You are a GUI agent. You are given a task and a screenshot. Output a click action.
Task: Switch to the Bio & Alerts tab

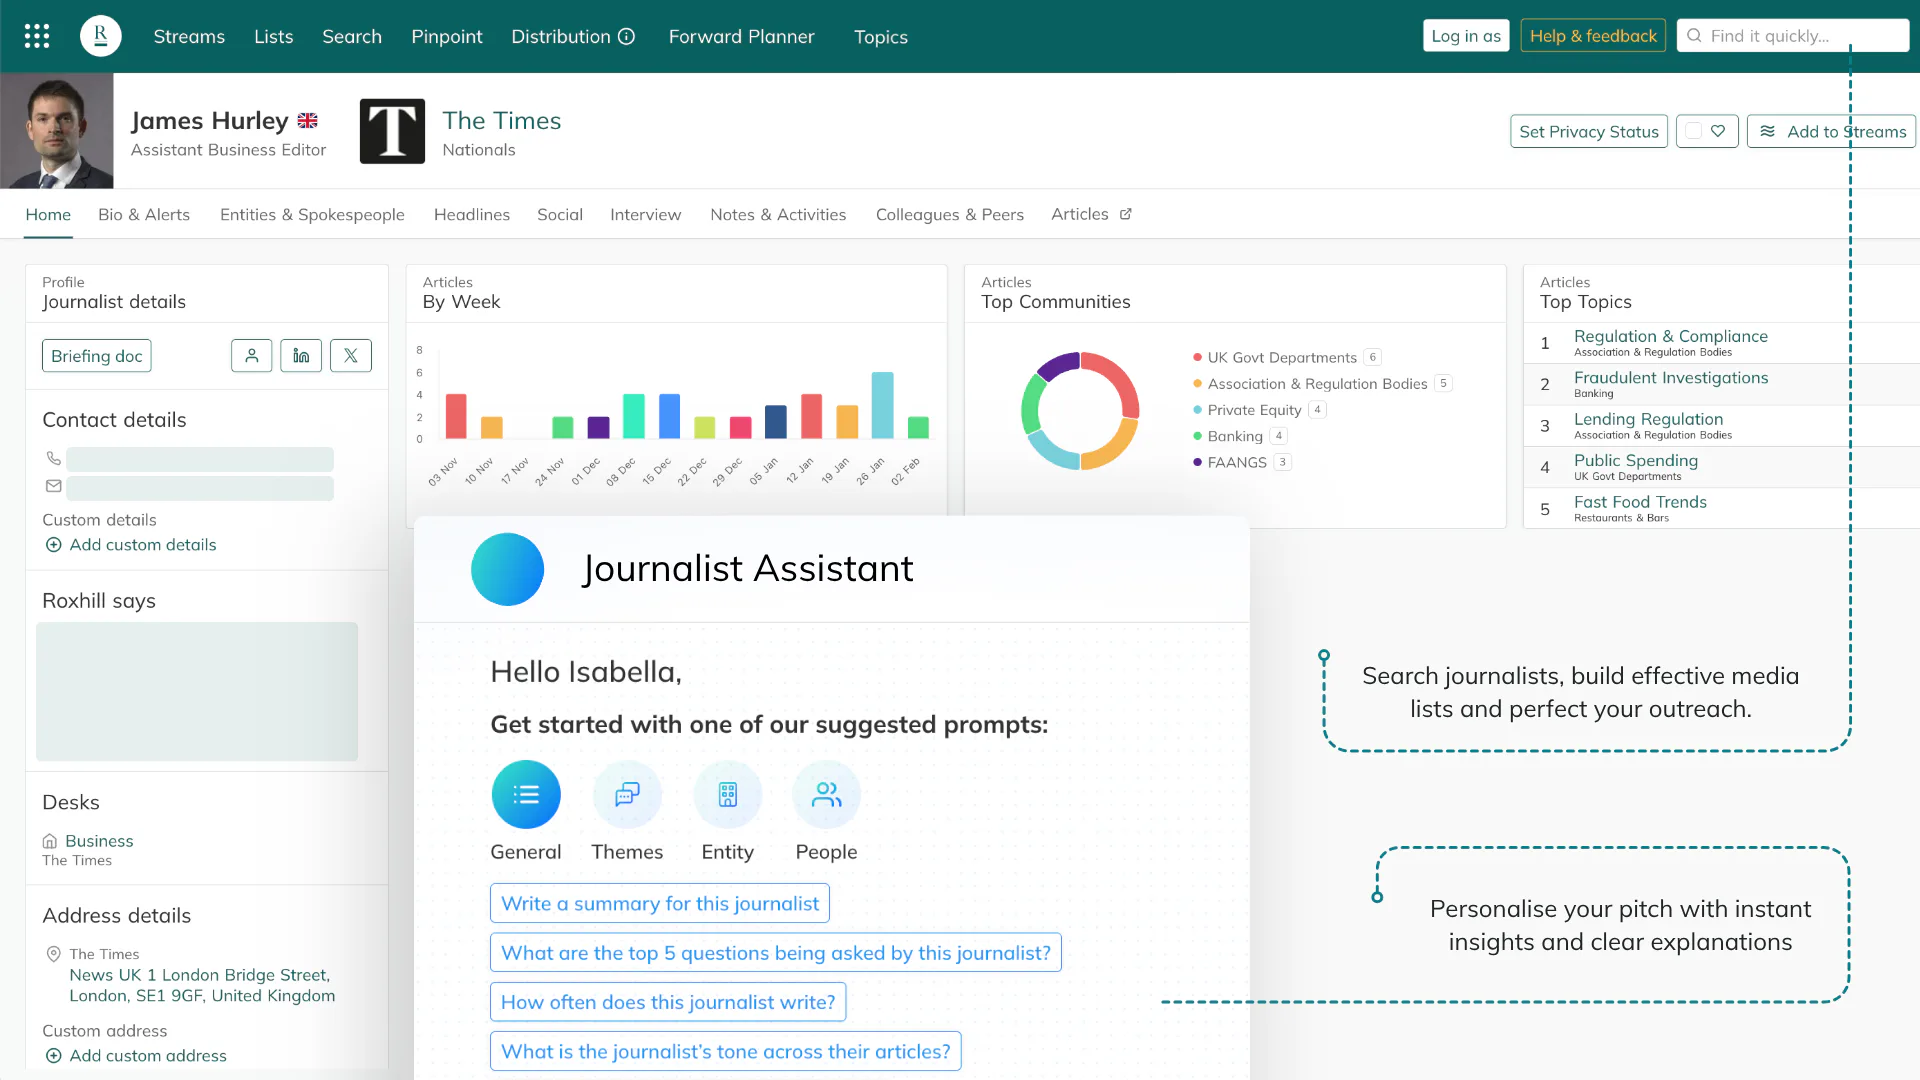coord(144,214)
